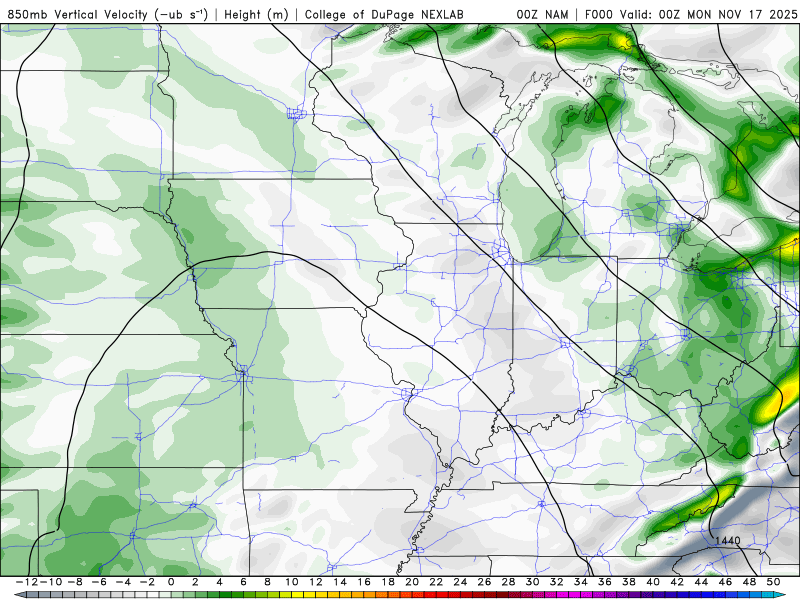Click the '32' value on the color scale
The image size is (800, 600).
pos(557,582)
